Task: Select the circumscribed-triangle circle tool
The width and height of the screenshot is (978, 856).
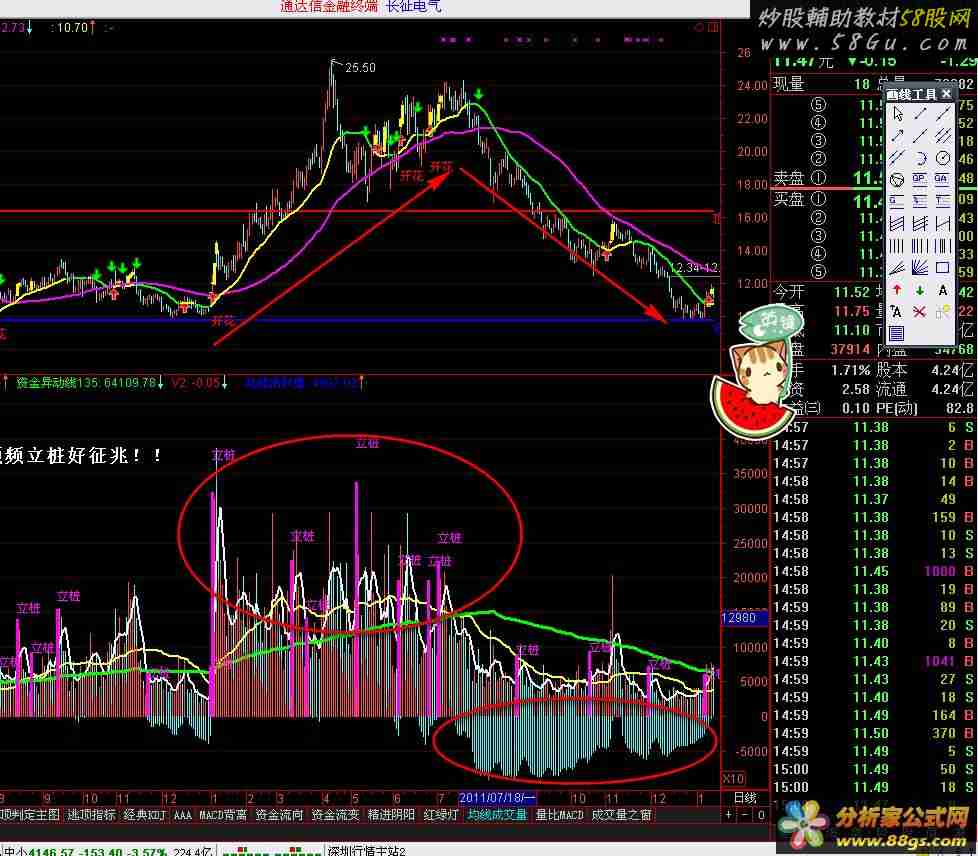Action: click(897, 180)
